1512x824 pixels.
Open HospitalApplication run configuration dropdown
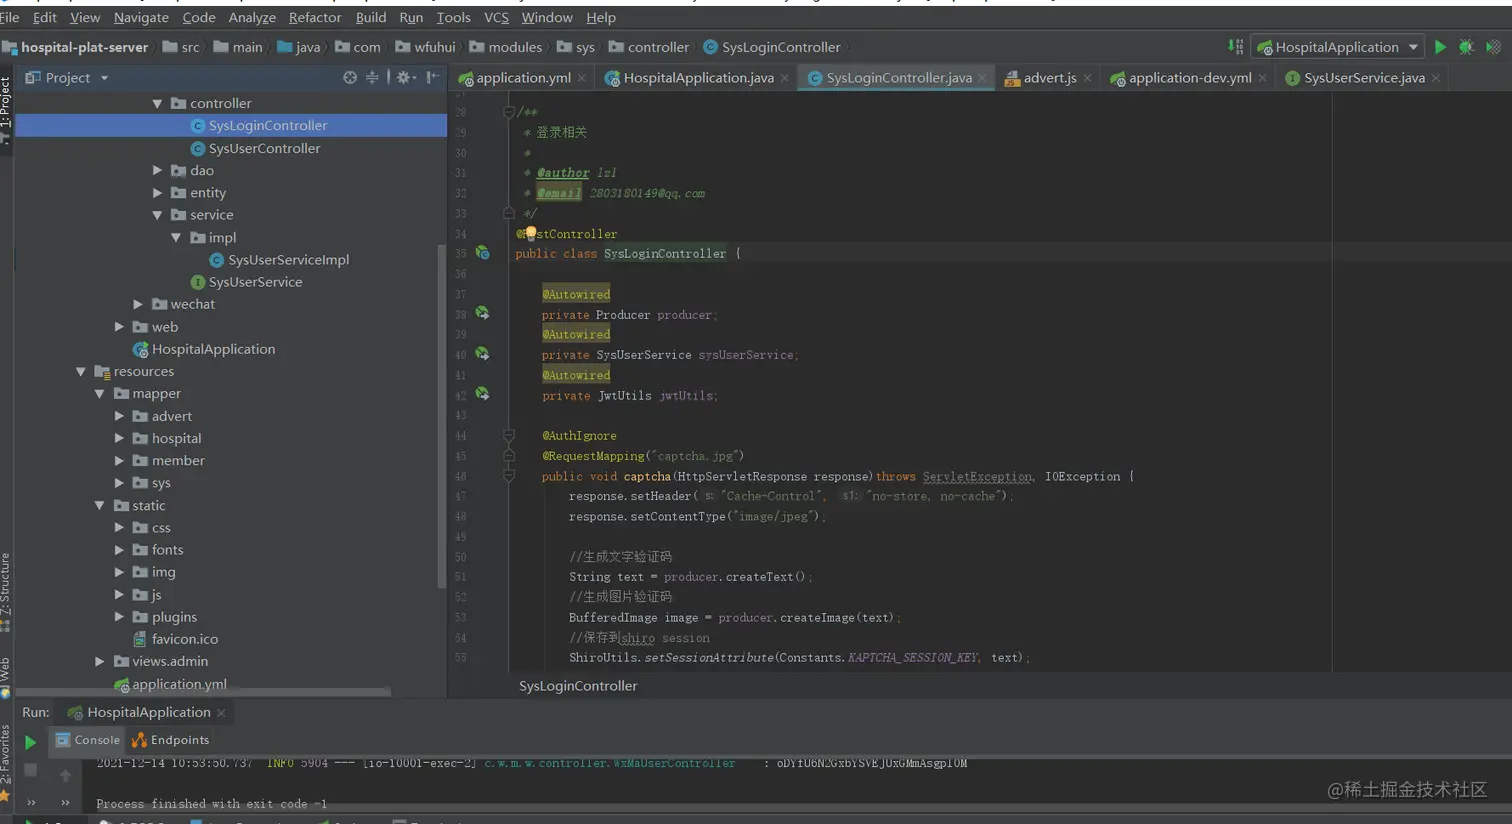point(1338,47)
